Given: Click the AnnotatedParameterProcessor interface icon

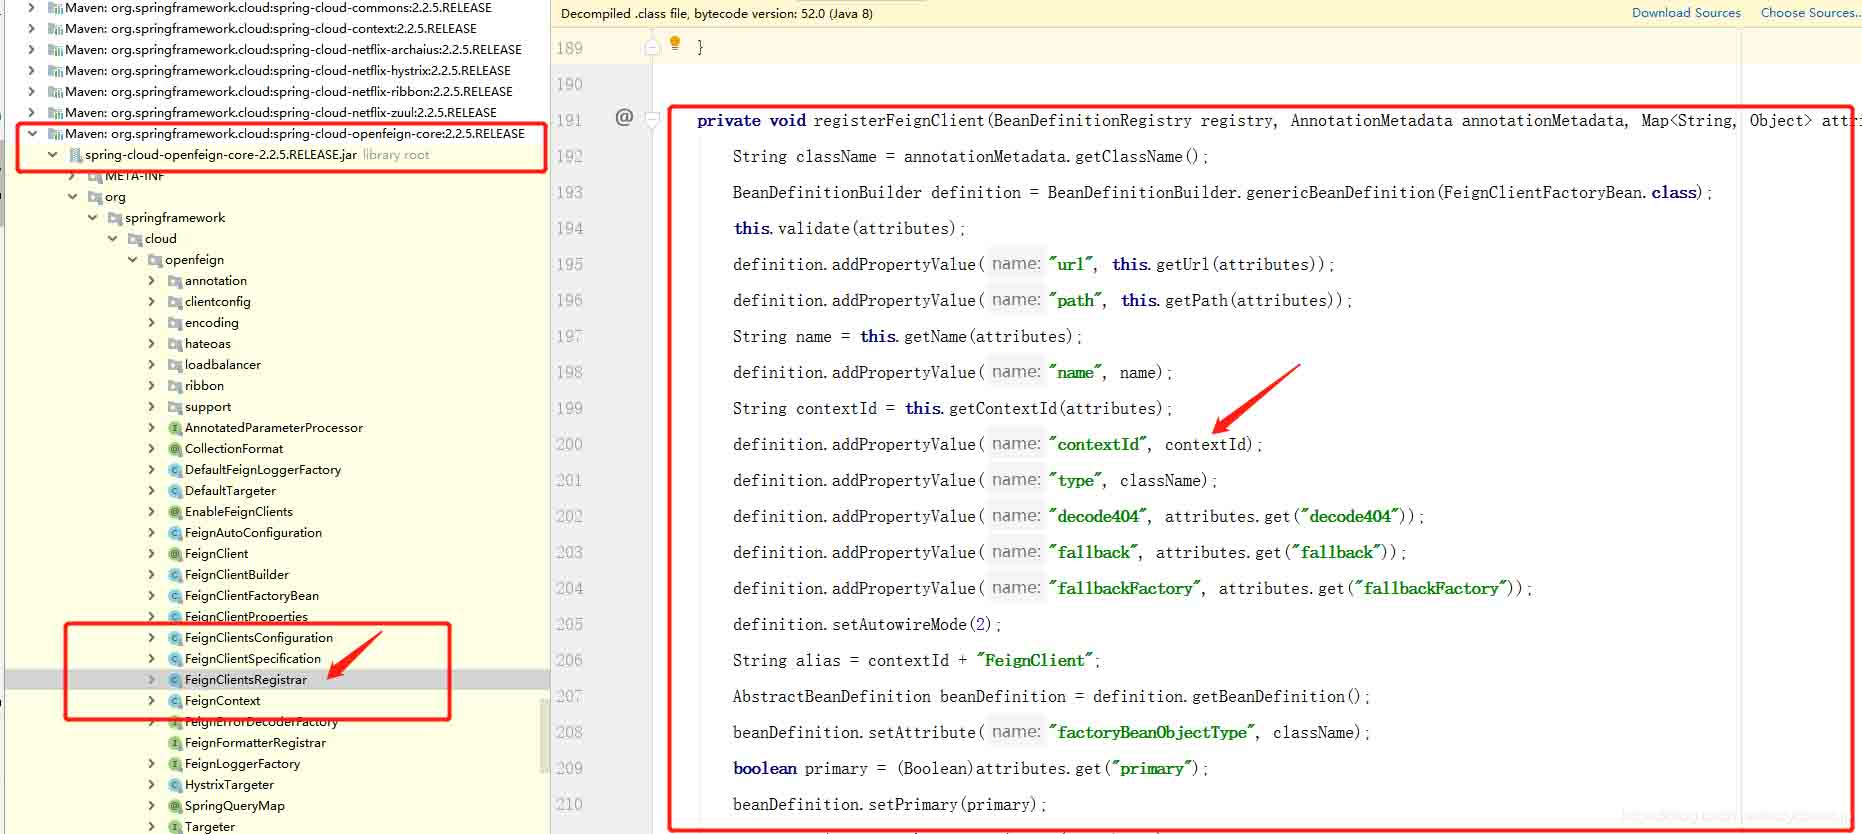Looking at the screenshot, I should [x=175, y=428].
